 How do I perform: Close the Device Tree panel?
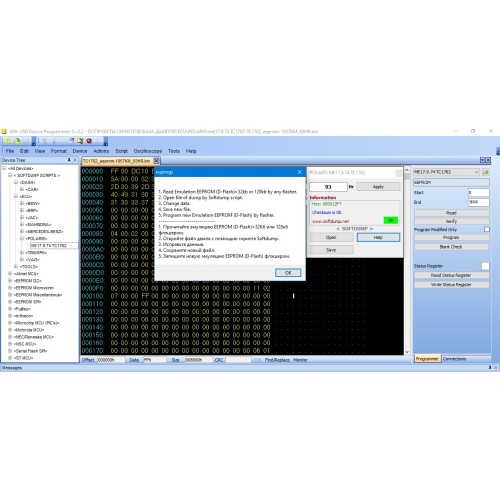(75, 160)
